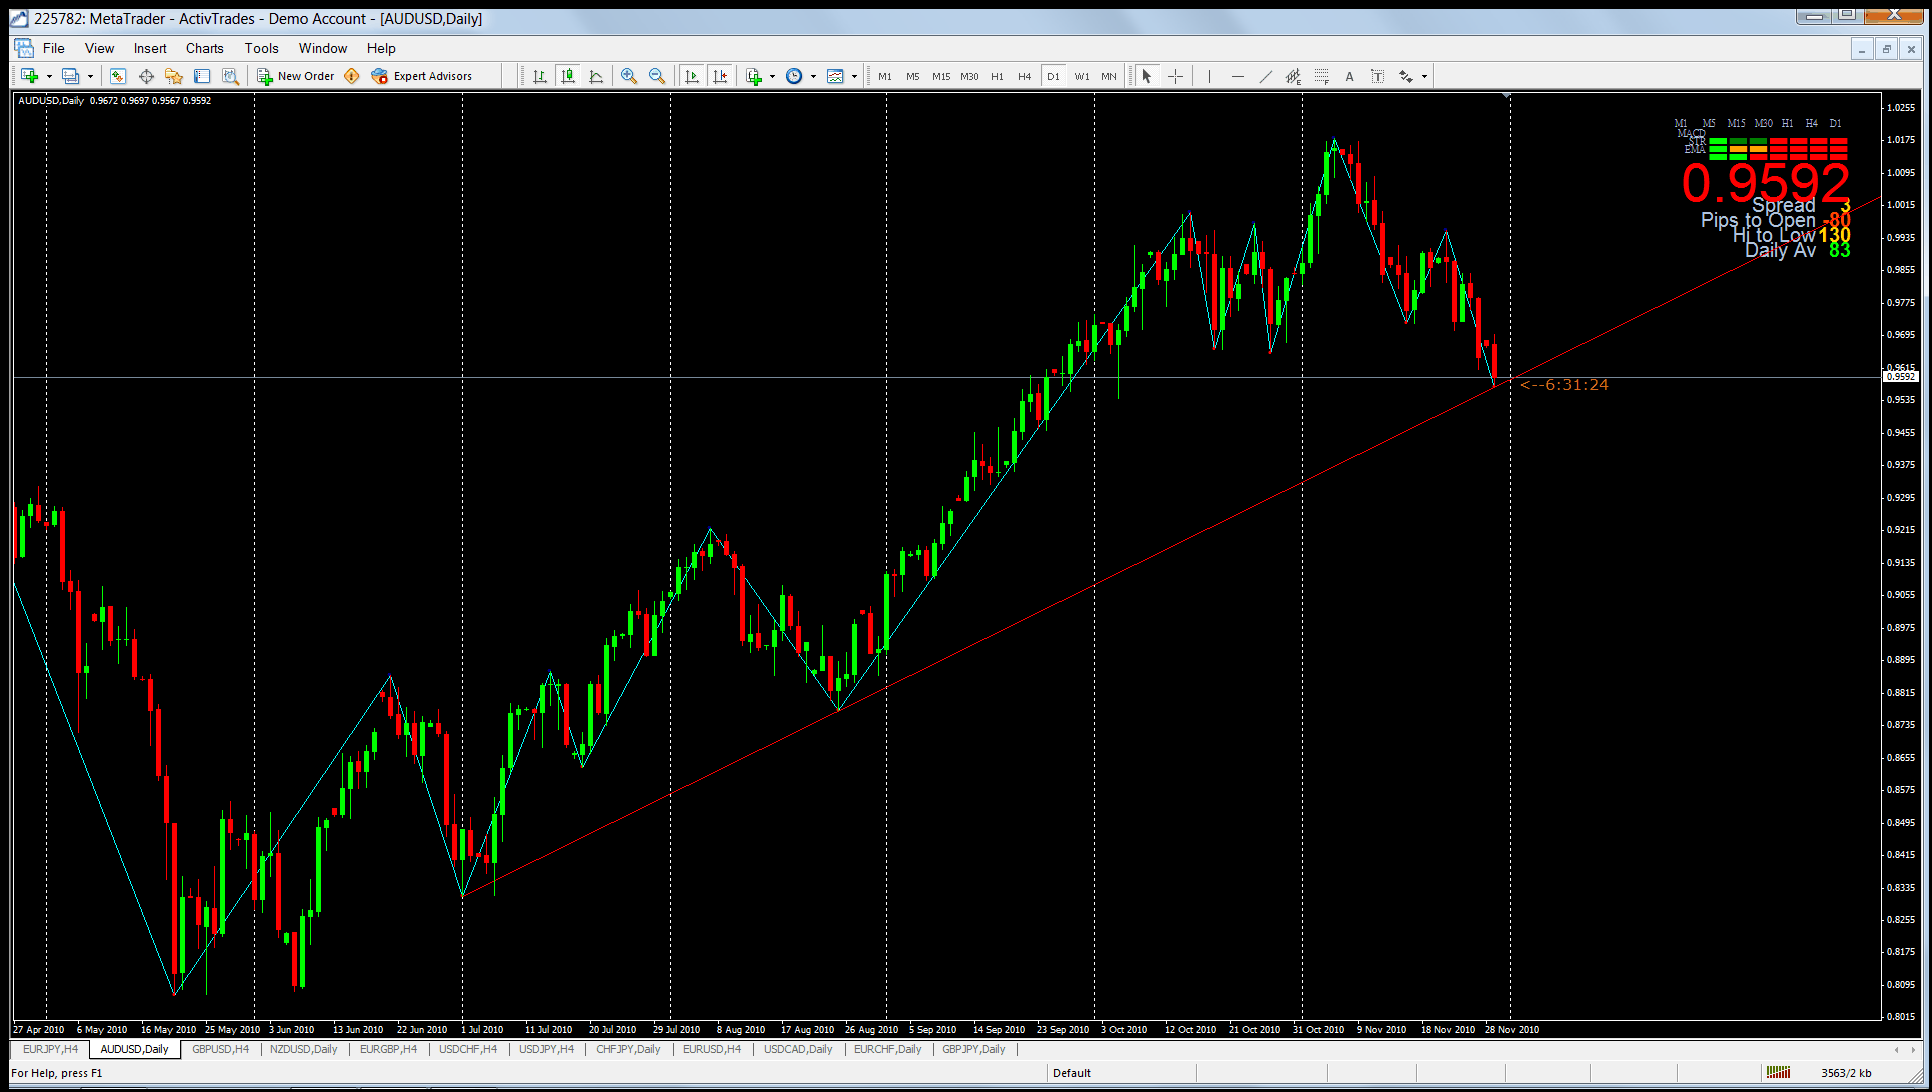Select the trendline drawing tool
The height and width of the screenshot is (1092, 1932).
1265,76
